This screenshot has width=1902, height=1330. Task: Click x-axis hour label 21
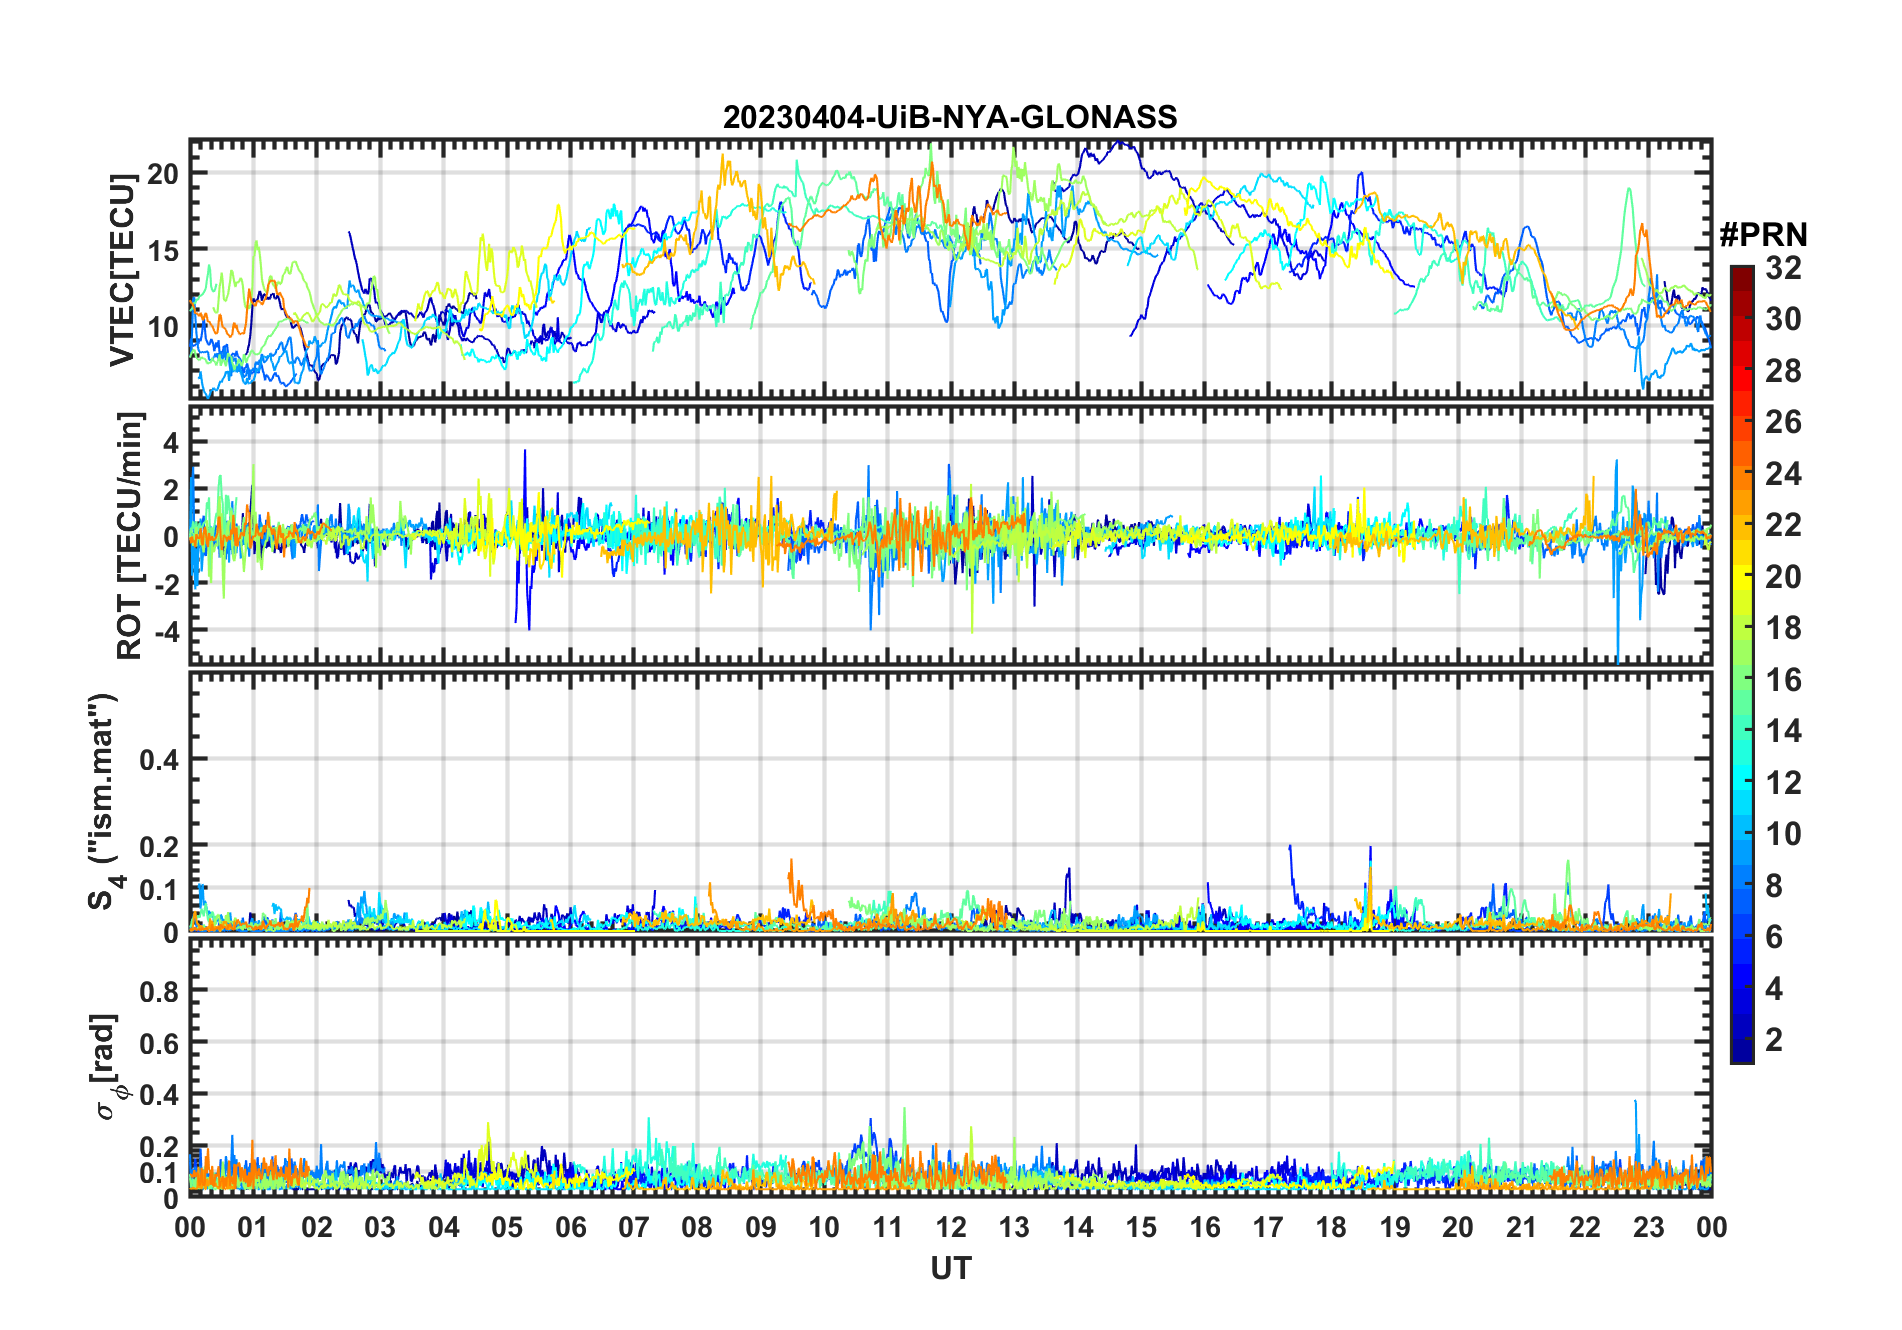[x=1522, y=1227]
